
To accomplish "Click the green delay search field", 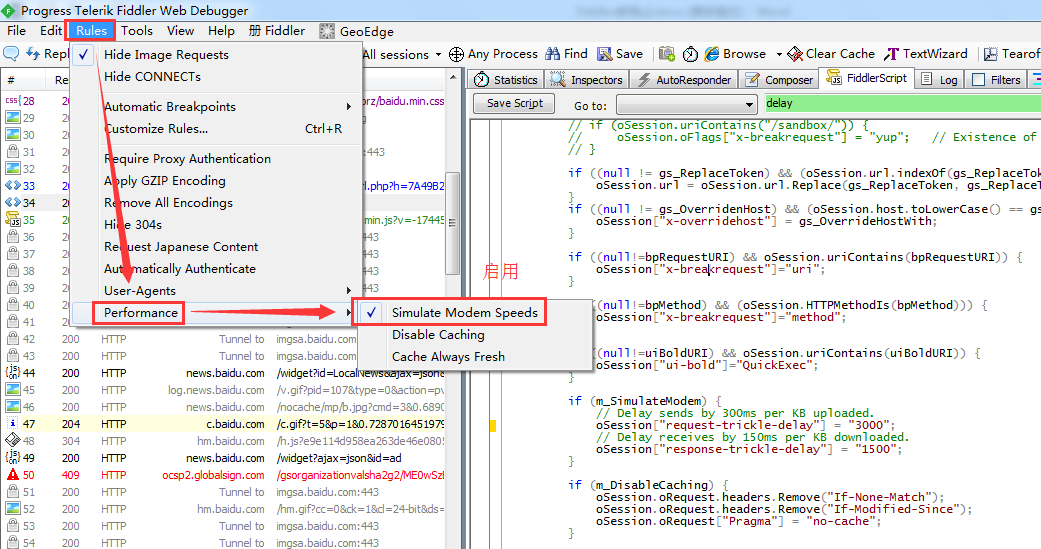I will pos(902,104).
